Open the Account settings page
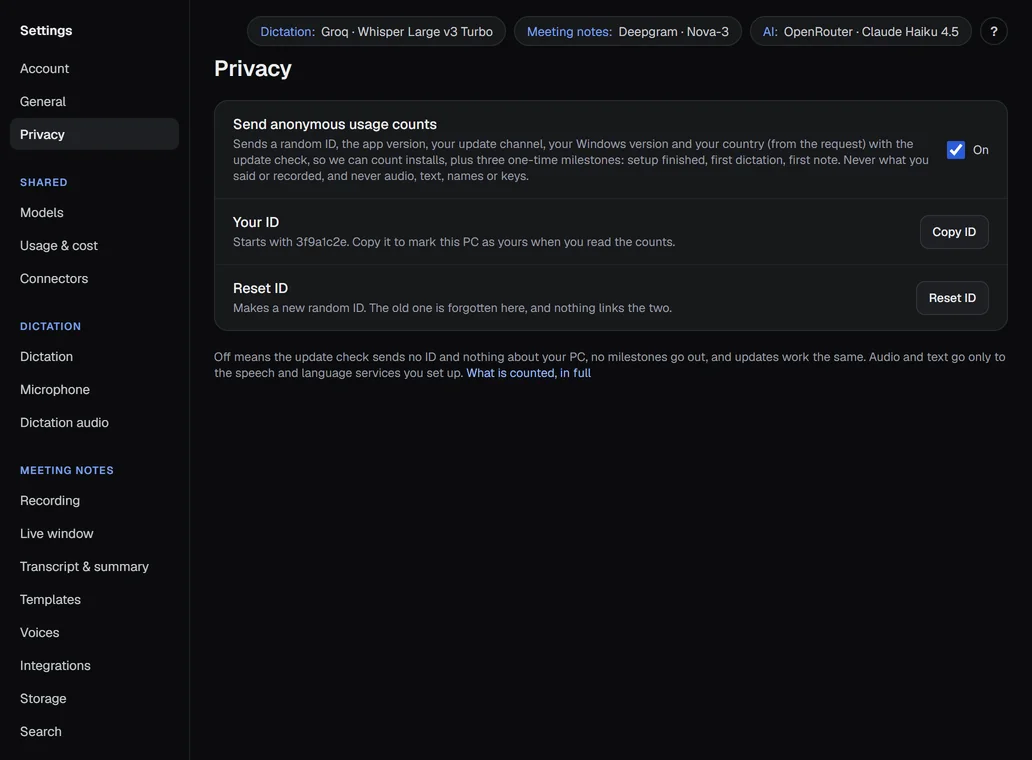Image resolution: width=1032 pixels, height=760 pixels. point(94,68)
